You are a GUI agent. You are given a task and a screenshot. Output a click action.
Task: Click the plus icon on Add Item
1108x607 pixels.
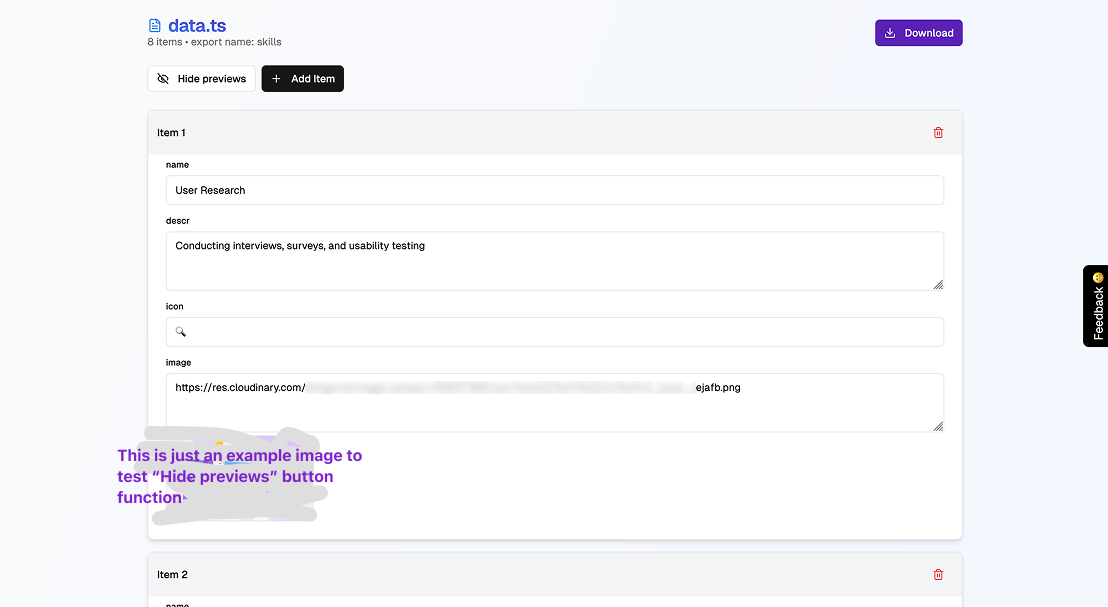click(274, 78)
